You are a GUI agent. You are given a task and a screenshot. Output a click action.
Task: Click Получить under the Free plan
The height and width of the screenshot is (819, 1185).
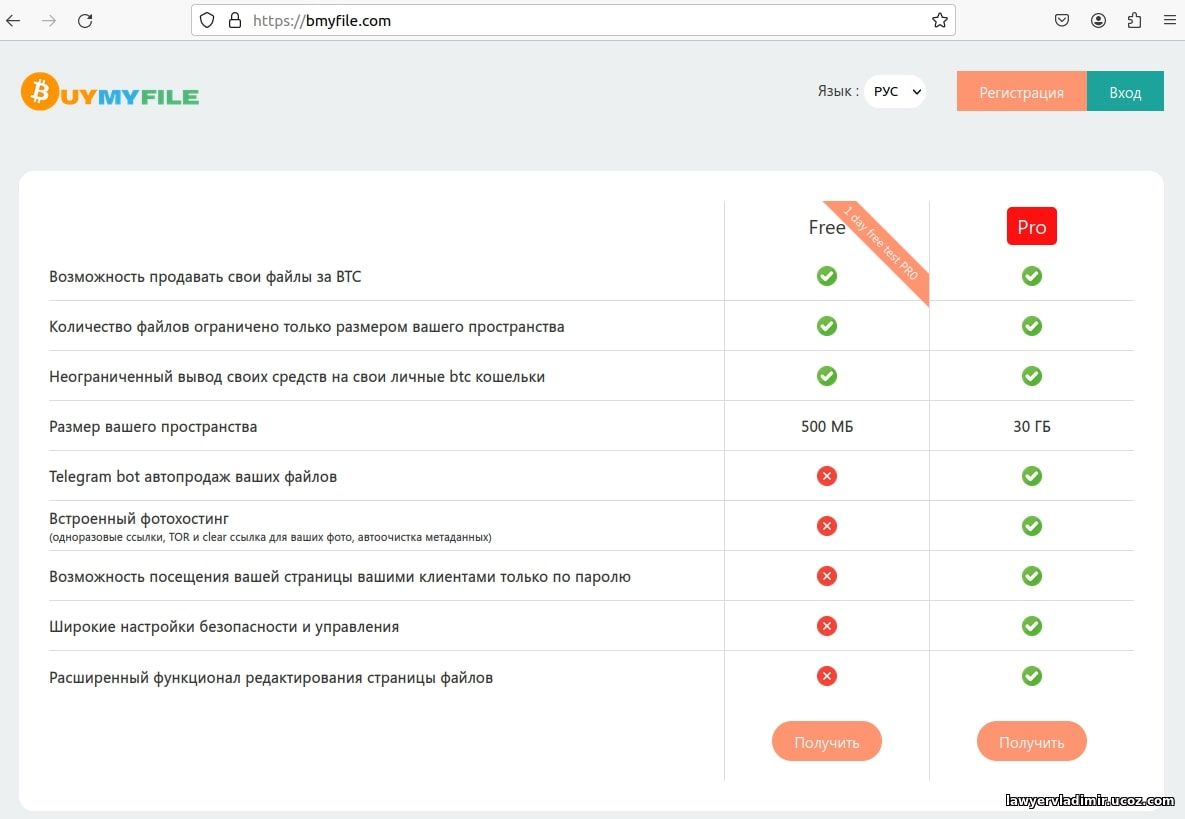[827, 741]
